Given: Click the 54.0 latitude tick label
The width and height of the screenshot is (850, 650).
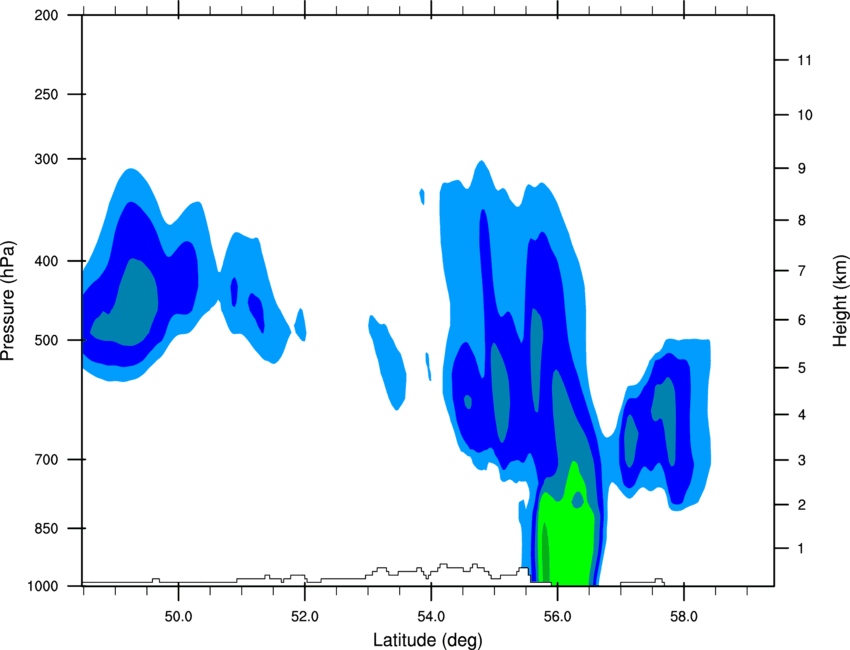Looking at the screenshot, I should 431,617.
